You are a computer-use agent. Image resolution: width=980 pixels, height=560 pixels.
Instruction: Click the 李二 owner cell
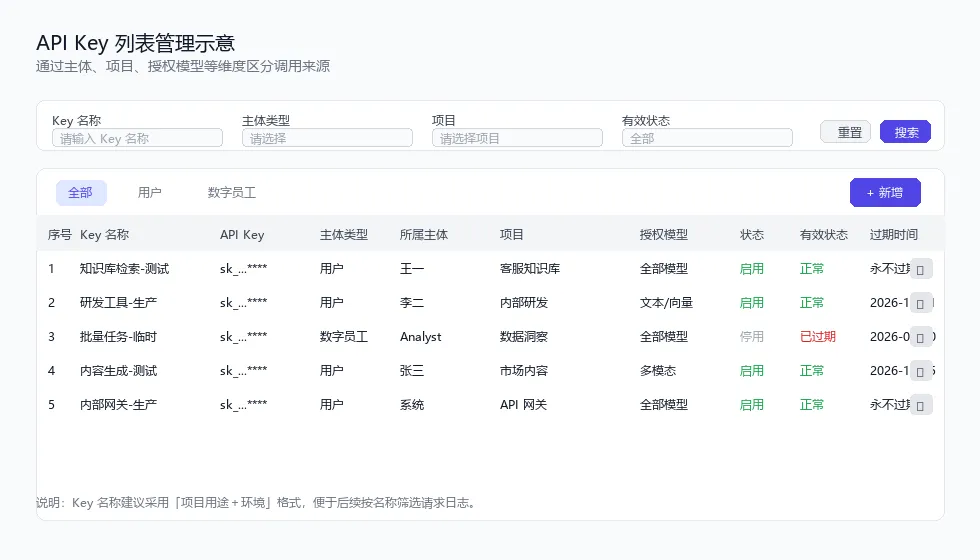pos(412,303)
